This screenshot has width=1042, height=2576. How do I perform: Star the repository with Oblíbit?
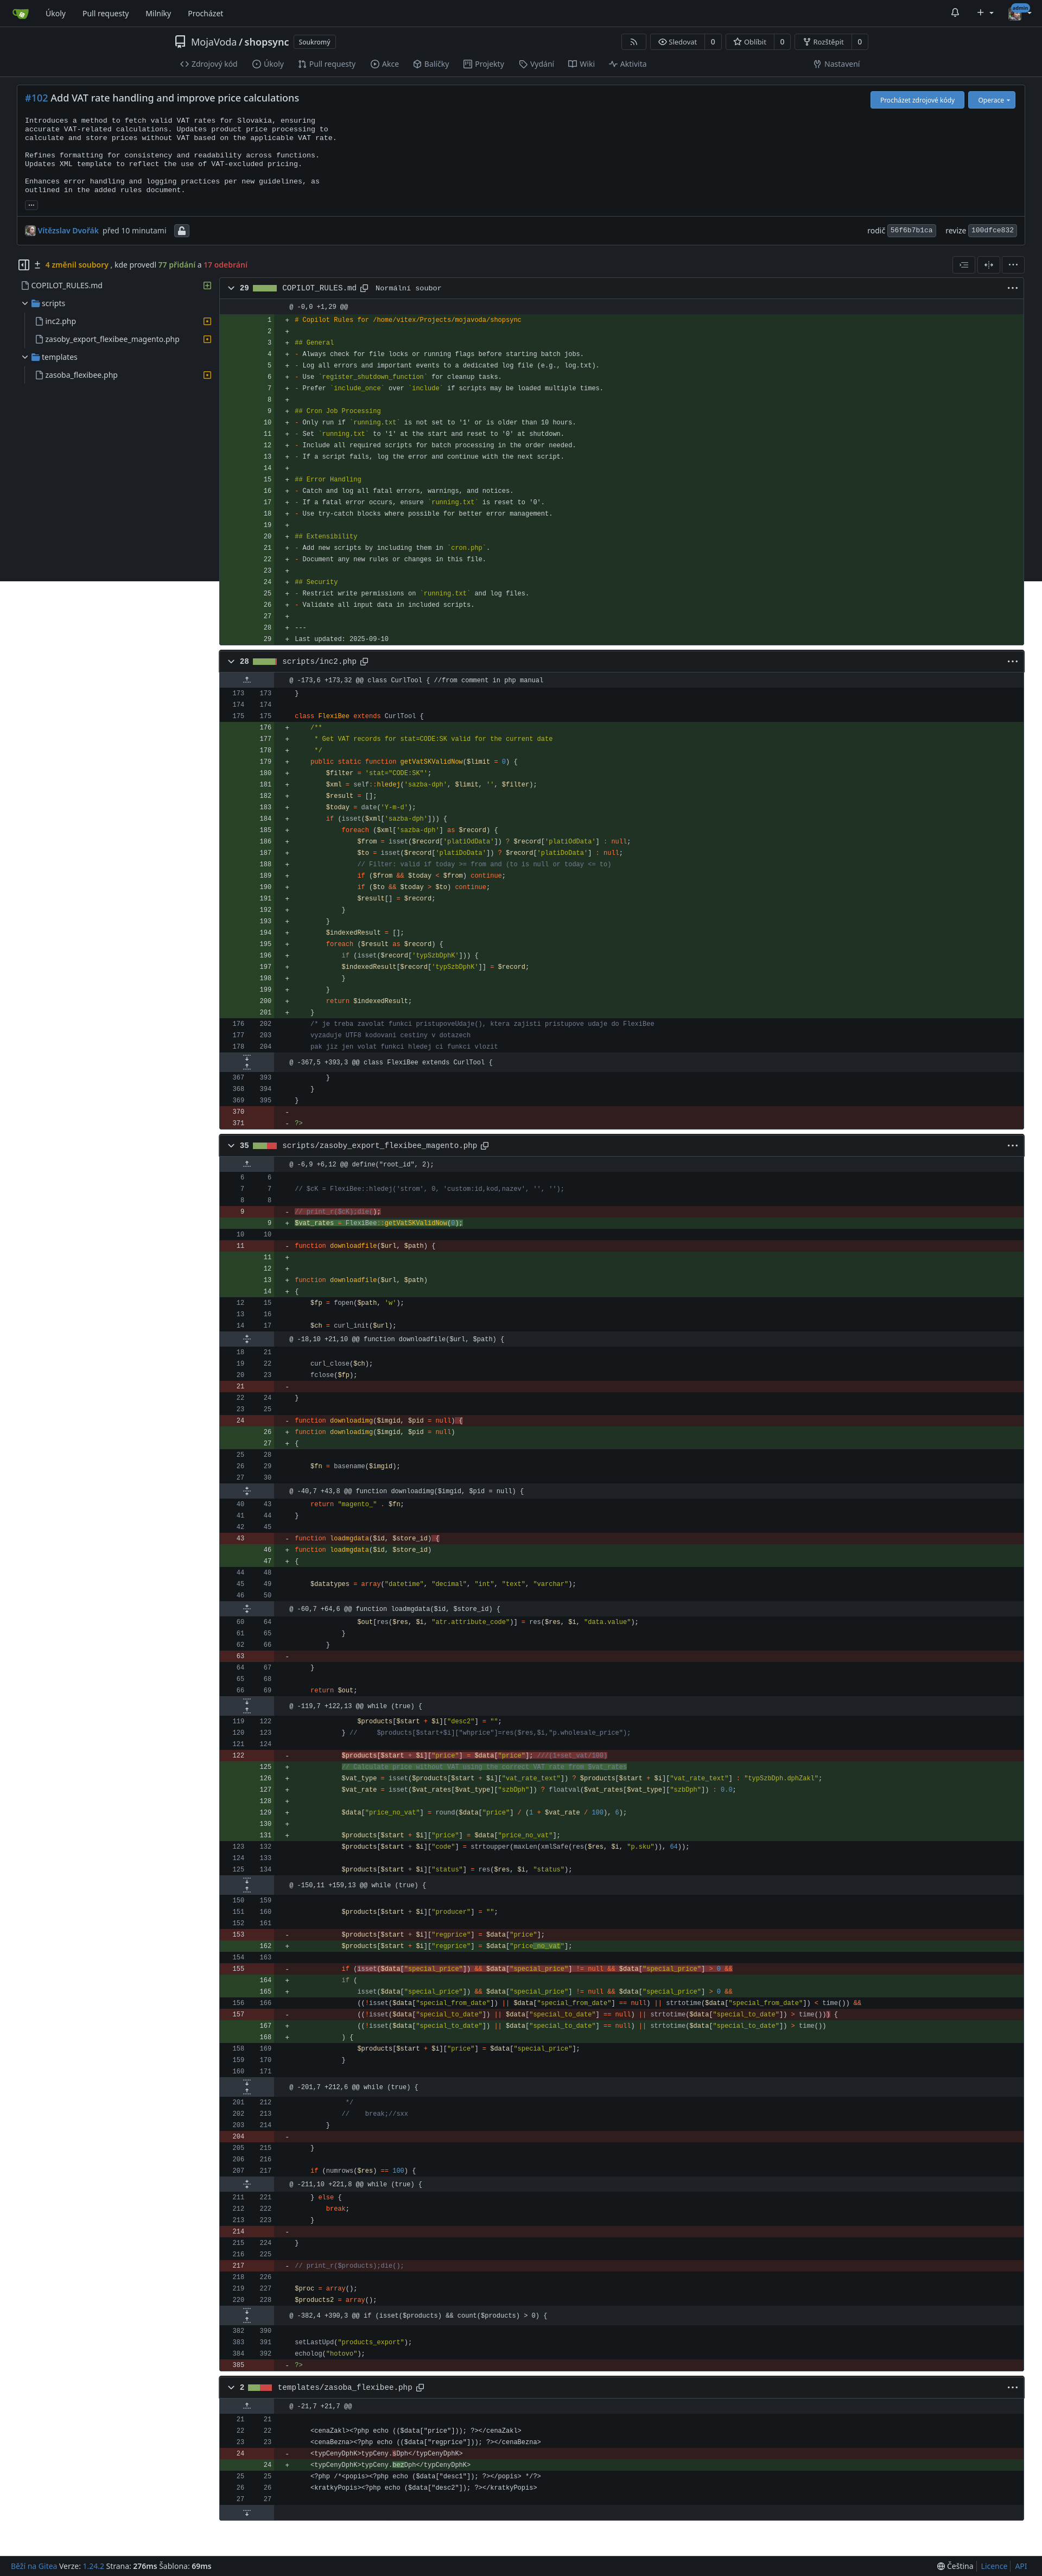749,42
